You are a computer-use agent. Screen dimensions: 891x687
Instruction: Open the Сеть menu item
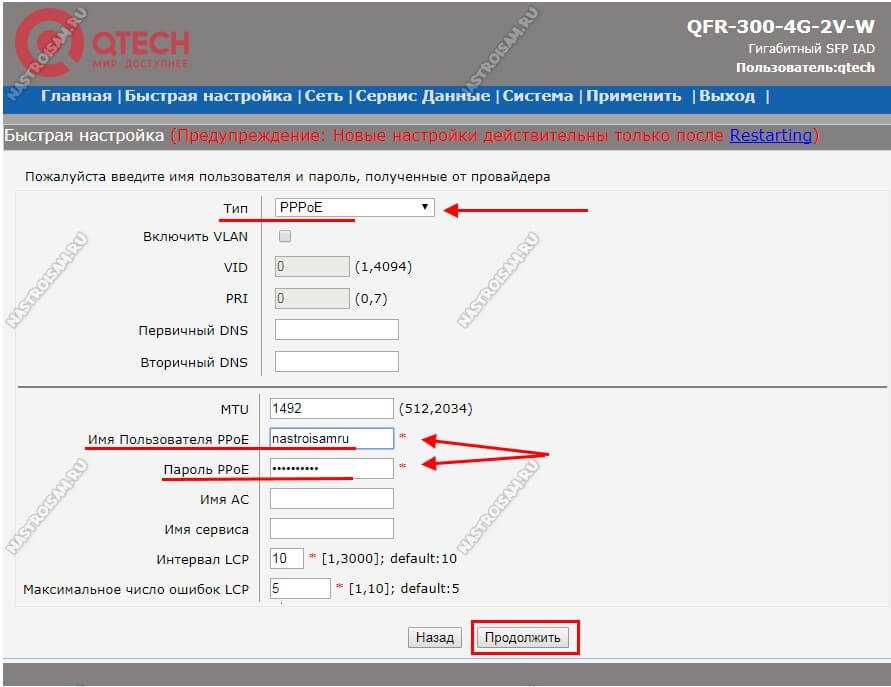click(323, 96)
